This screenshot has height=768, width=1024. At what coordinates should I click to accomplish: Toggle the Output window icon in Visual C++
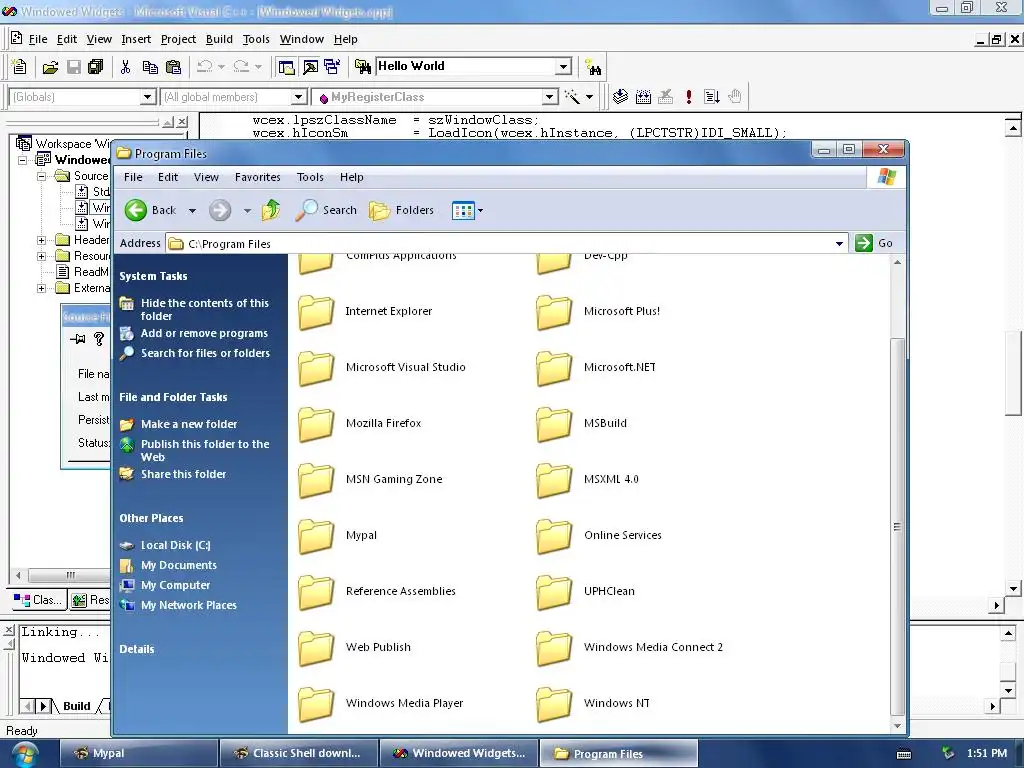310,67
